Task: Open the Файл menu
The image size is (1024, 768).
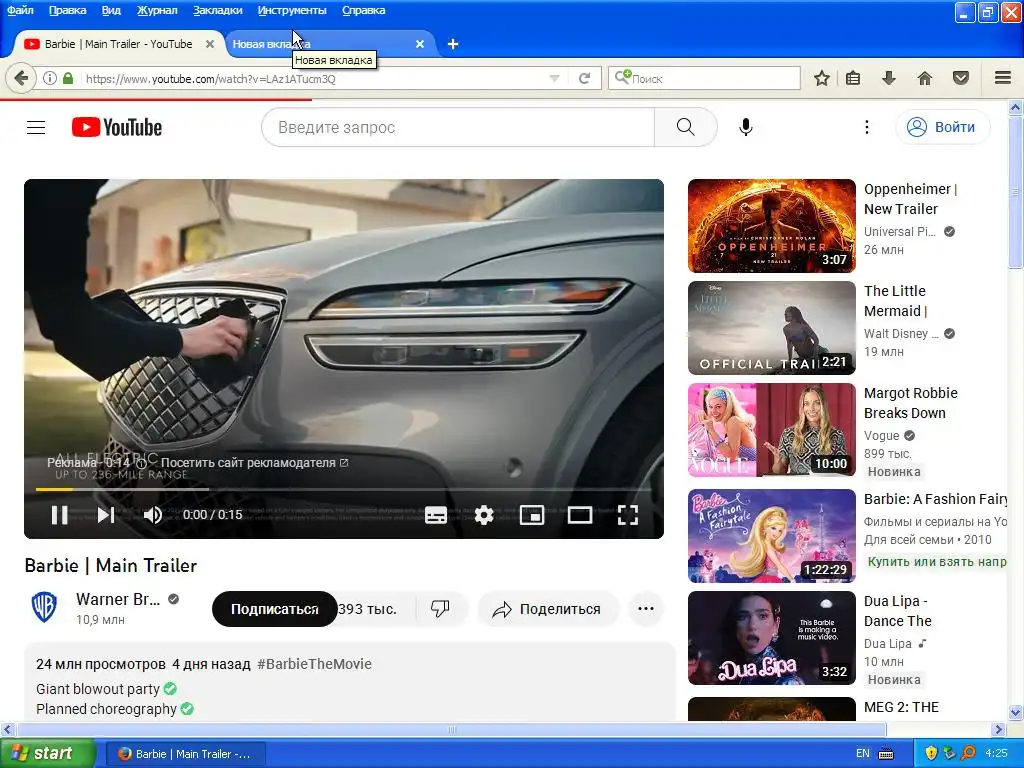Action: pos(20,10)
